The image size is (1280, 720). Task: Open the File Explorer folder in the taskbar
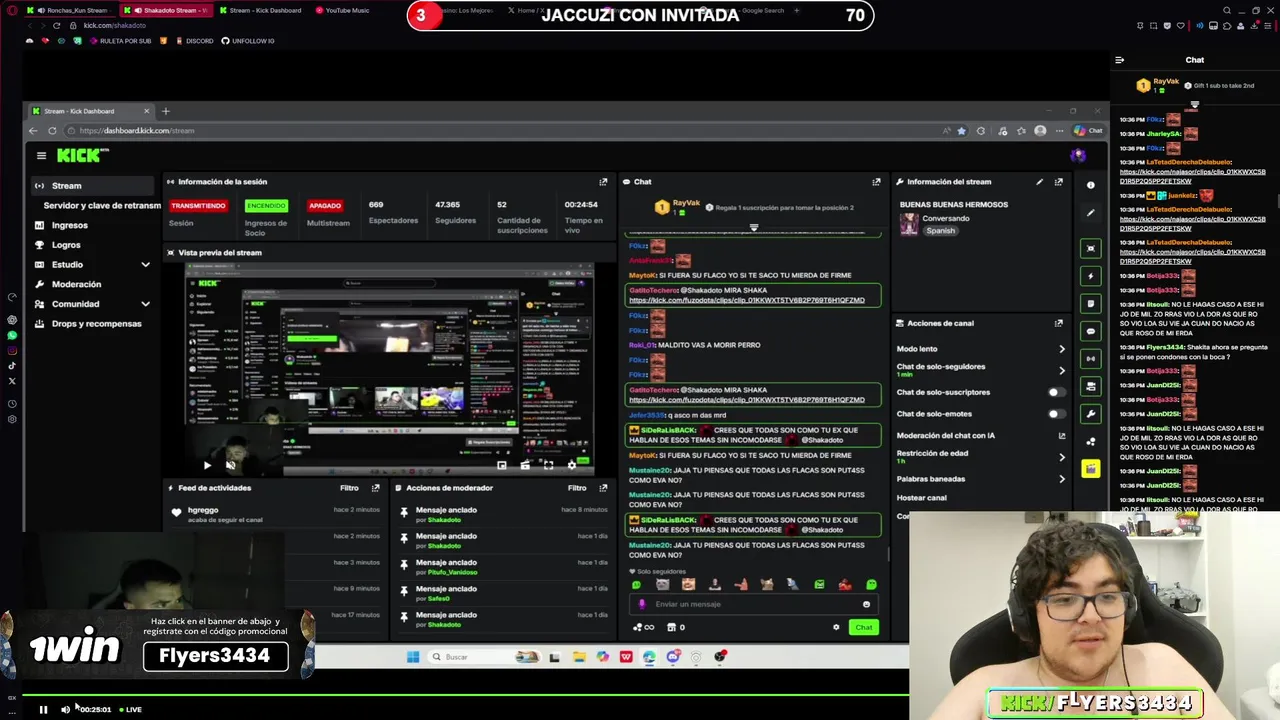pyautogui.click(x=579, y=657)
